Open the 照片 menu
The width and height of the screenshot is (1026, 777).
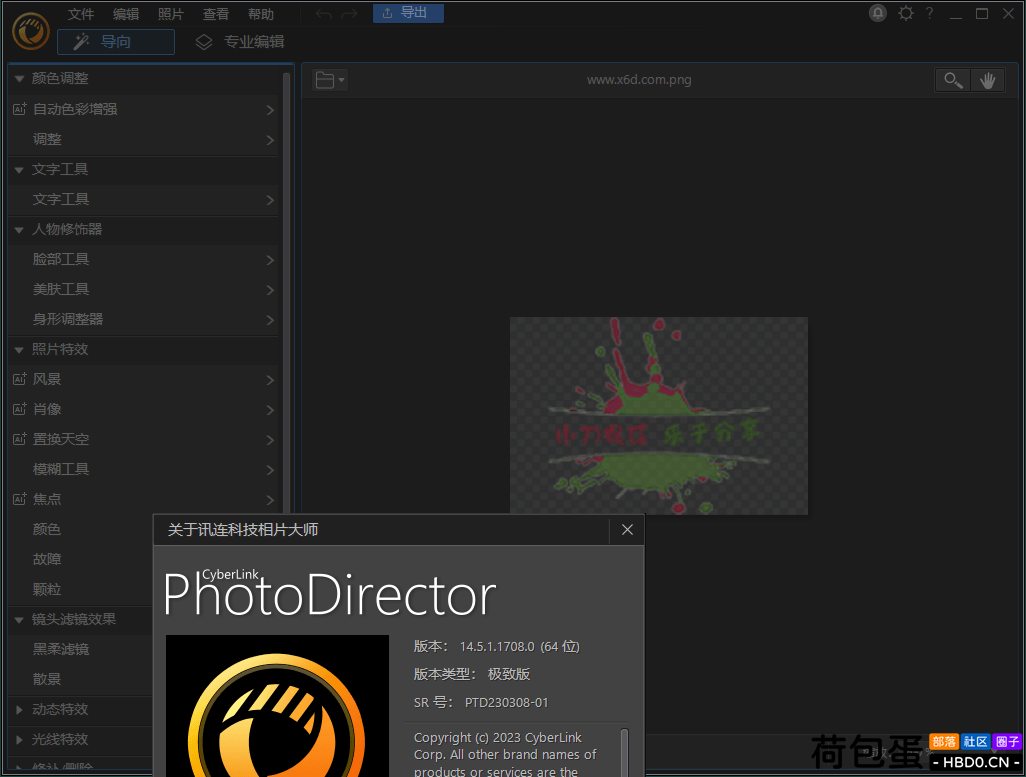pyautogui.click(x=171, y=14)
